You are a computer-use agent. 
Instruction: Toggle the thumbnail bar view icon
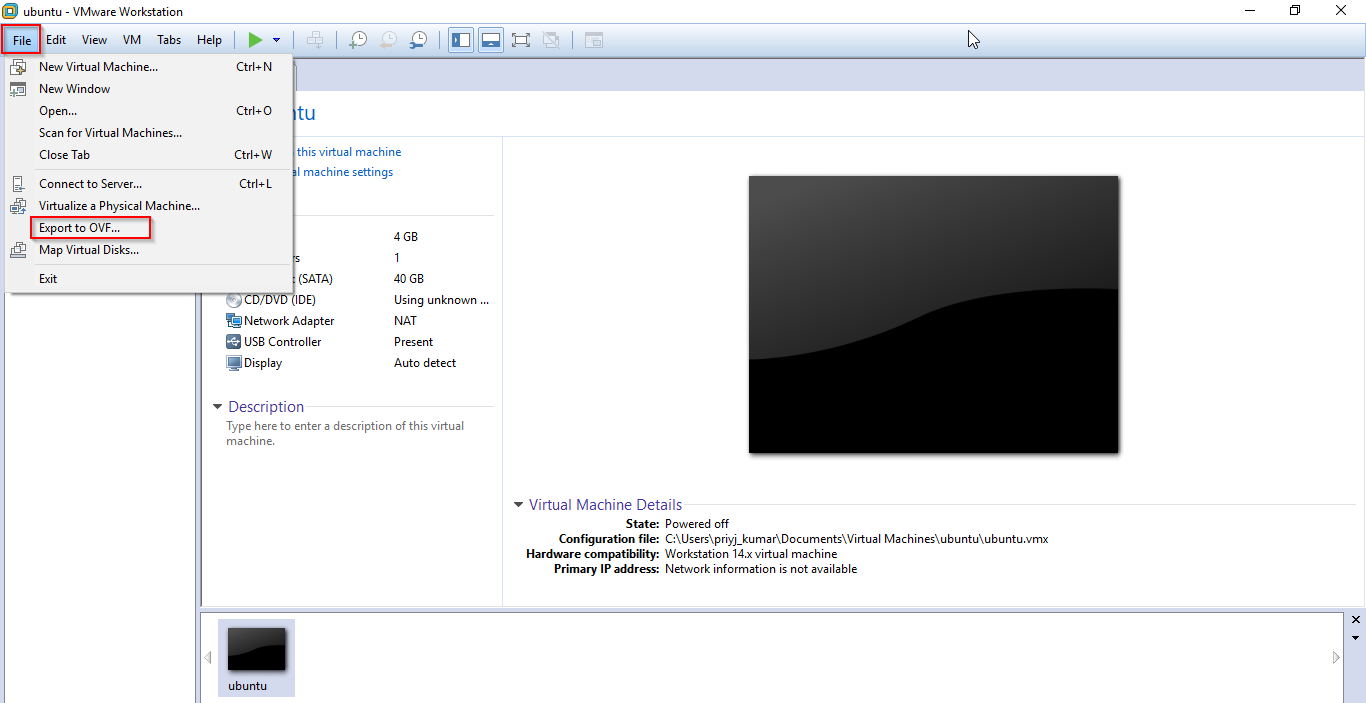coord(491,40)
